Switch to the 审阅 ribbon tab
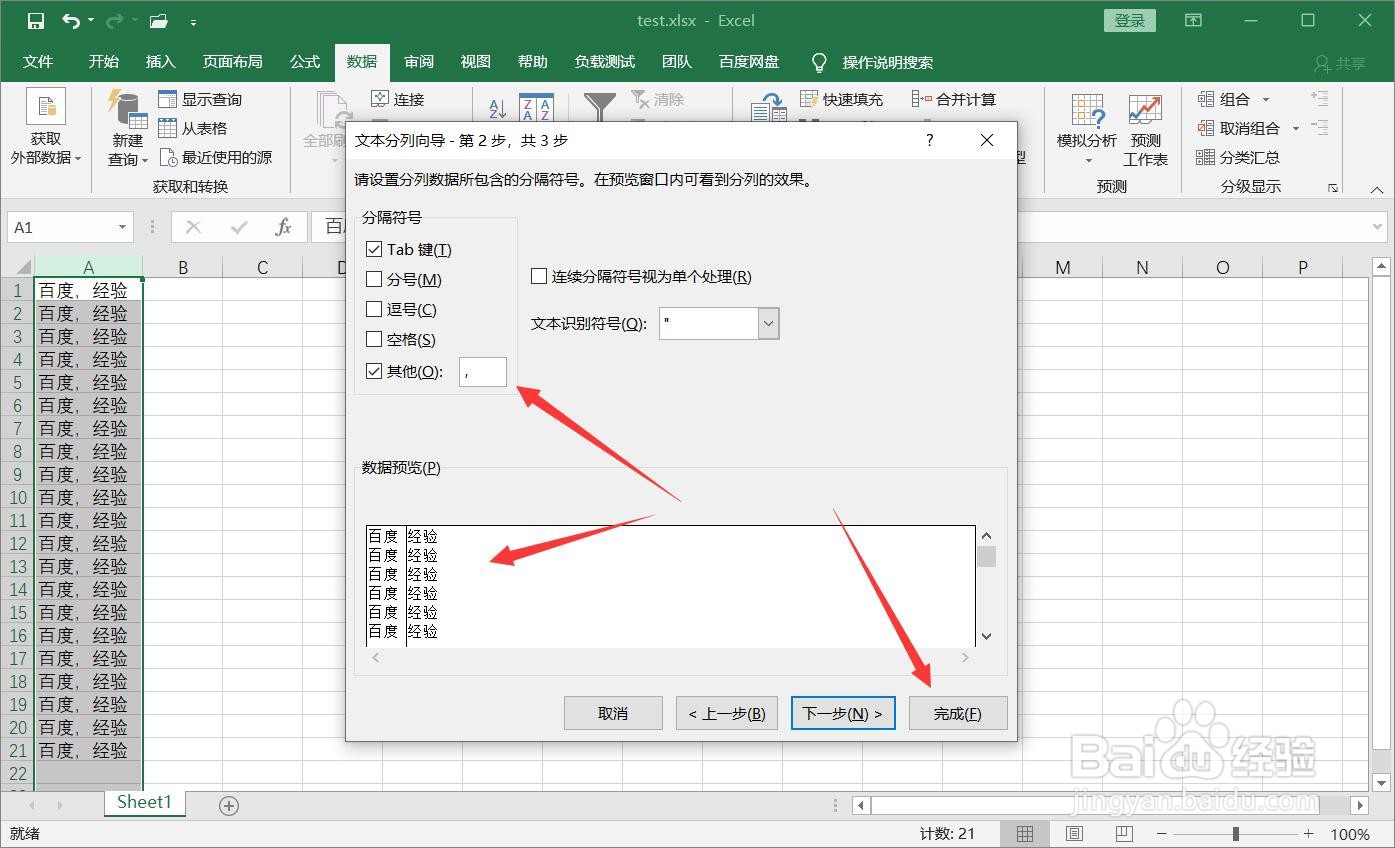Screen dimensions: 1395x848 click(x=419, y=61)
